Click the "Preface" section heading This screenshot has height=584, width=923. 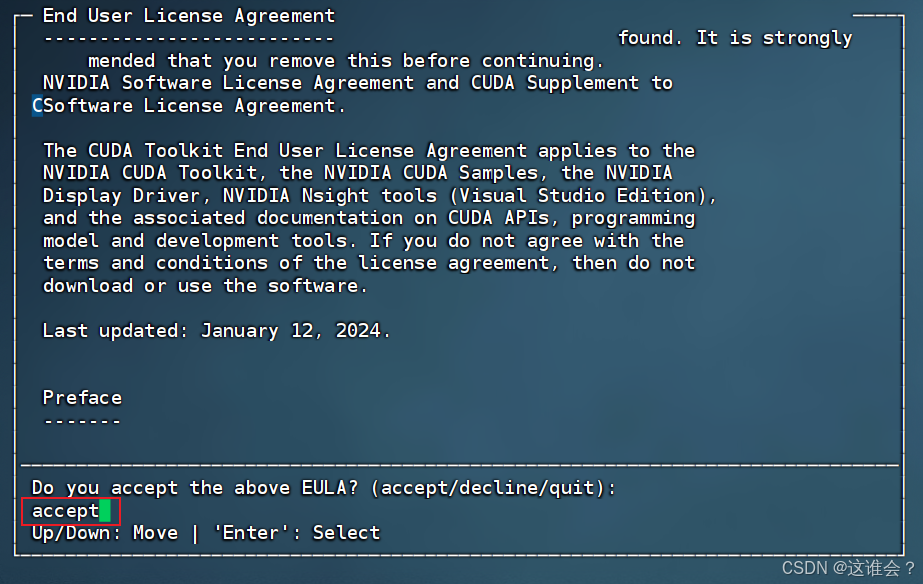(x=82, y=398)
